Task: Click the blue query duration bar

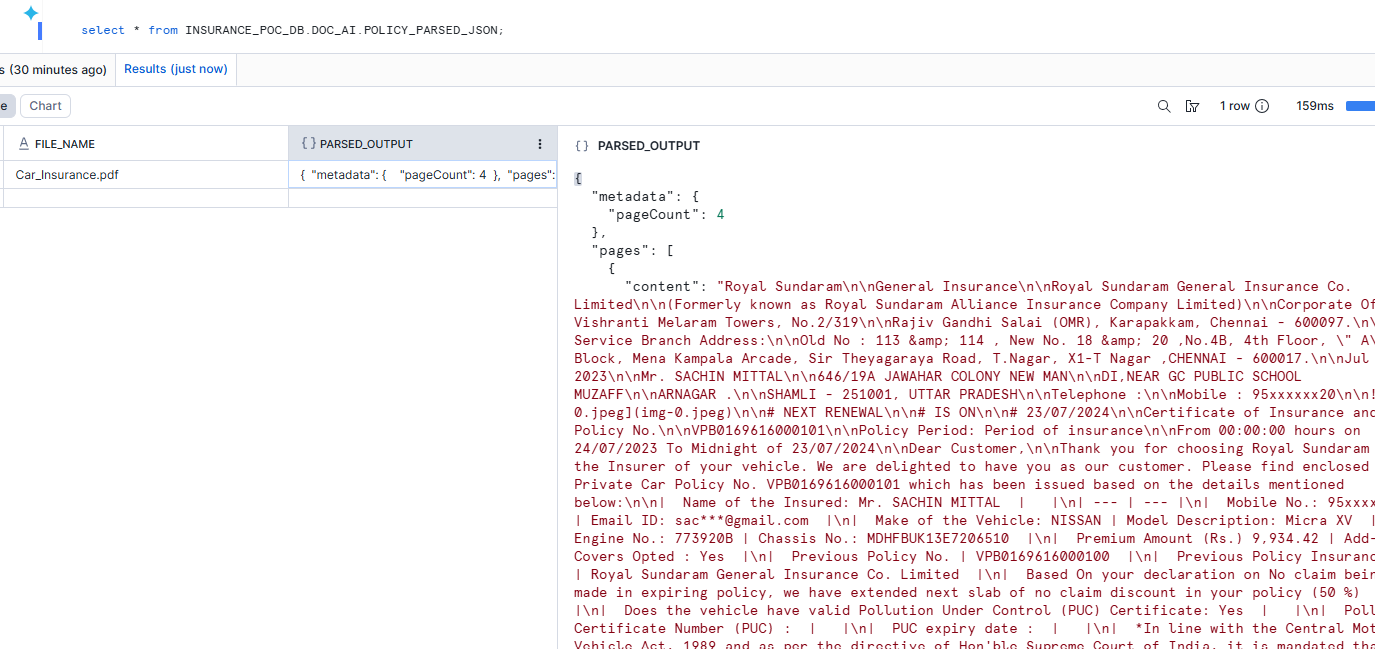Action: 1361,105
